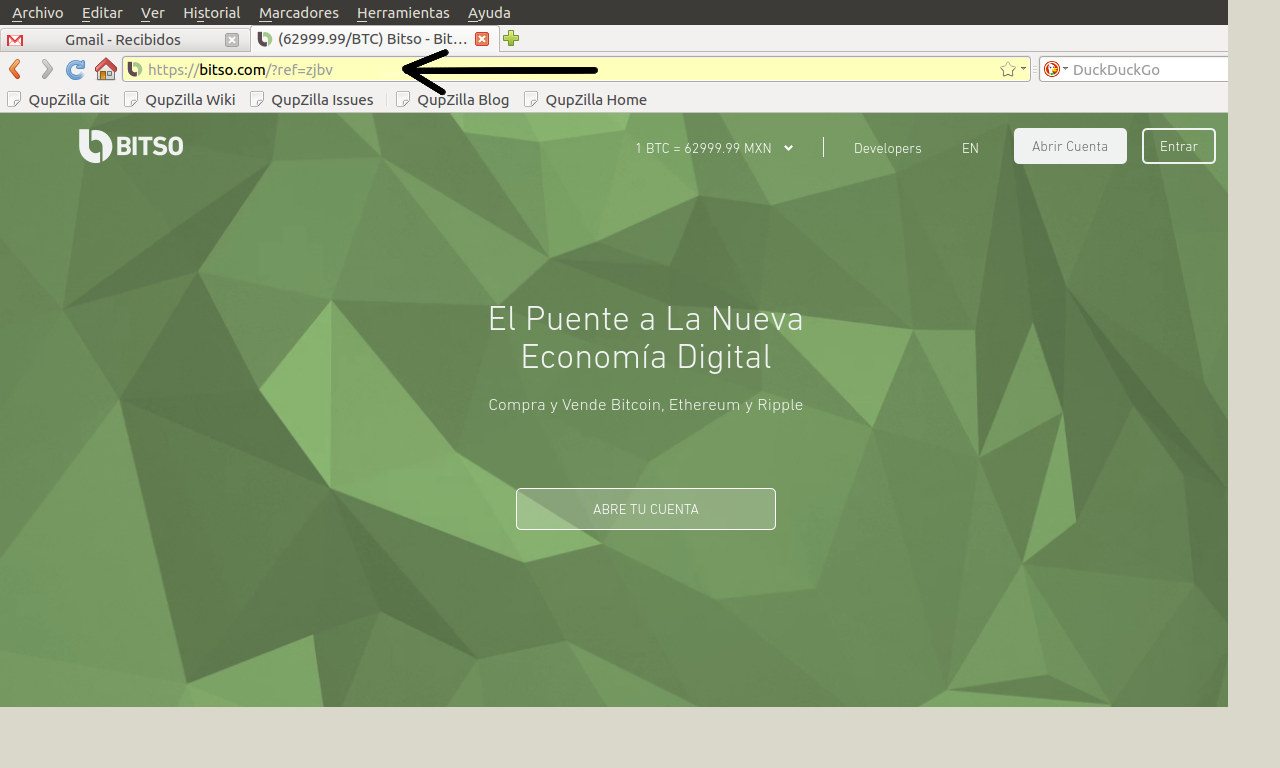Reload the current page

click(x=75, y=69)
